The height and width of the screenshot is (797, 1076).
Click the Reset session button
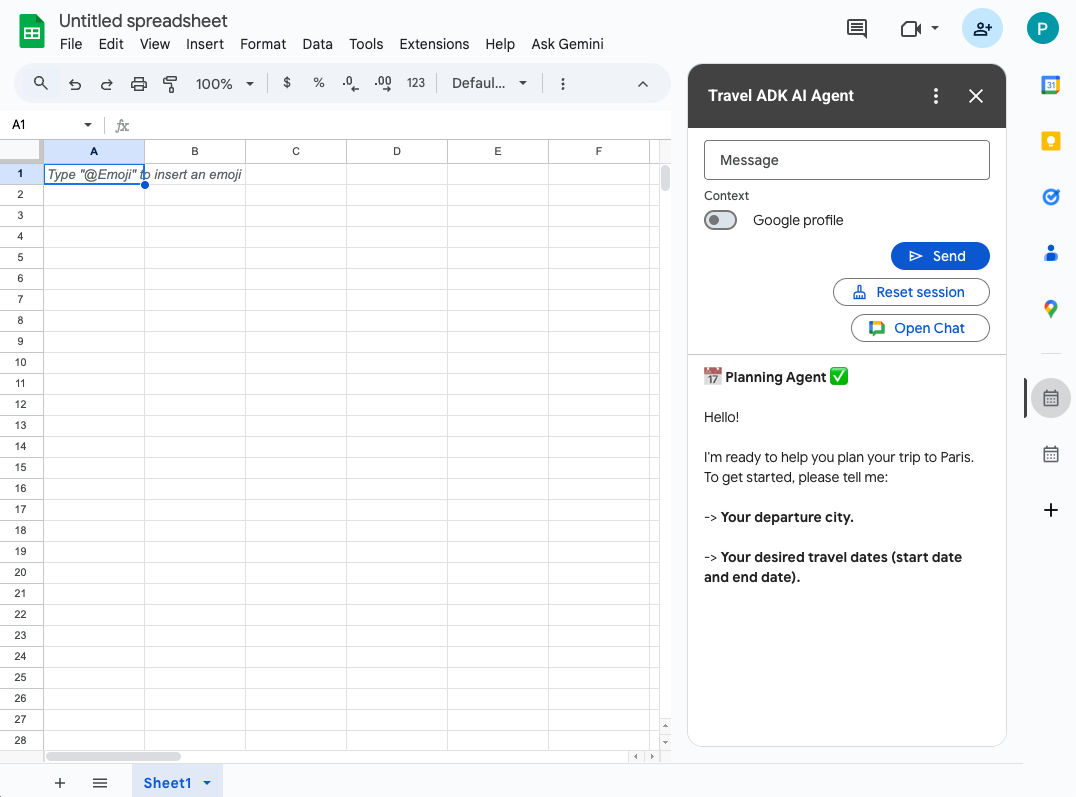(910, 292)
